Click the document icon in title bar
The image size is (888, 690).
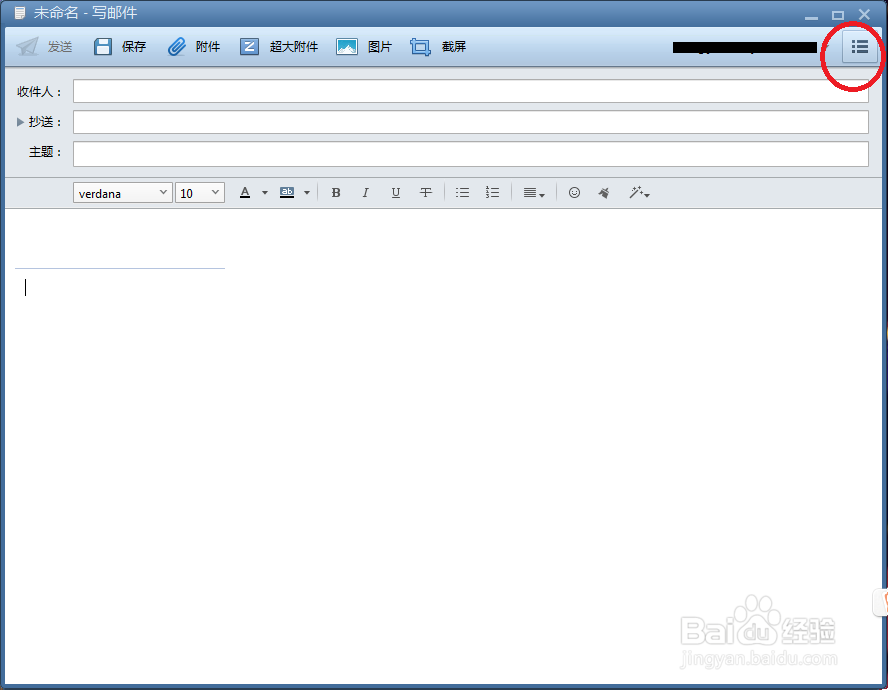click(x=20, y=13)
